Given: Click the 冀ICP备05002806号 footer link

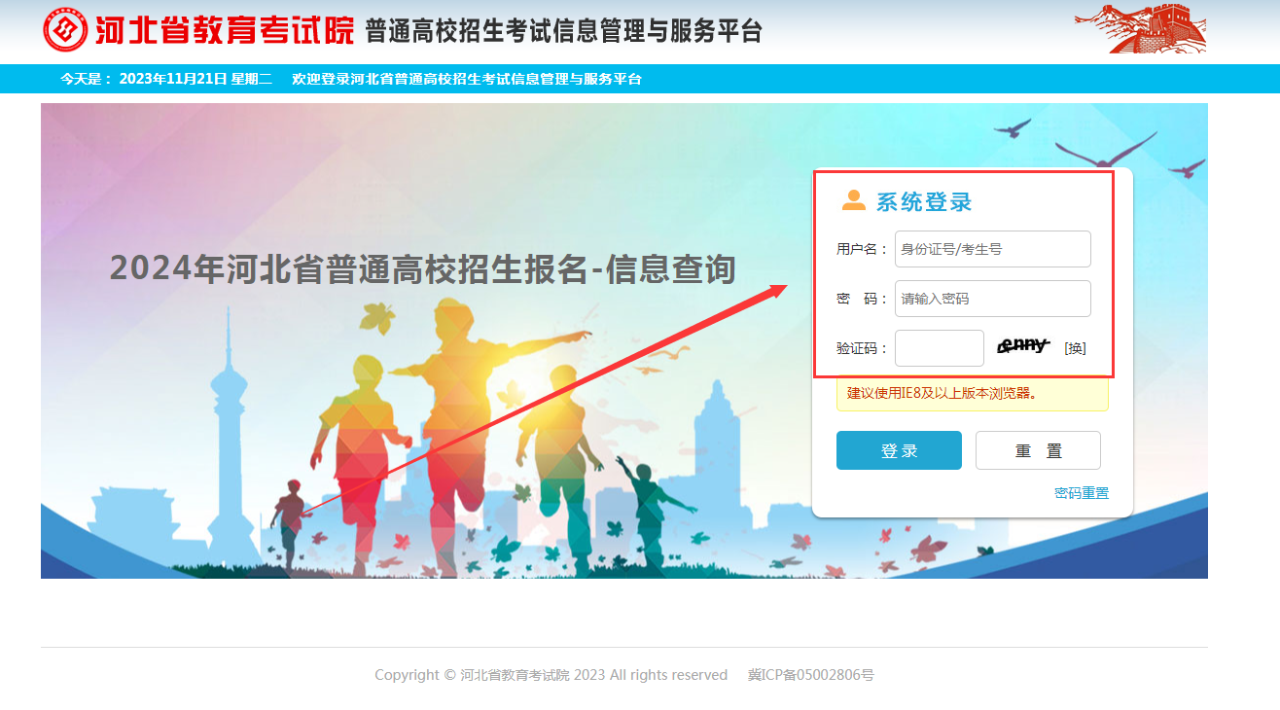Looking at the screenshot, I should pyautogui.click(x=811, y=675).
